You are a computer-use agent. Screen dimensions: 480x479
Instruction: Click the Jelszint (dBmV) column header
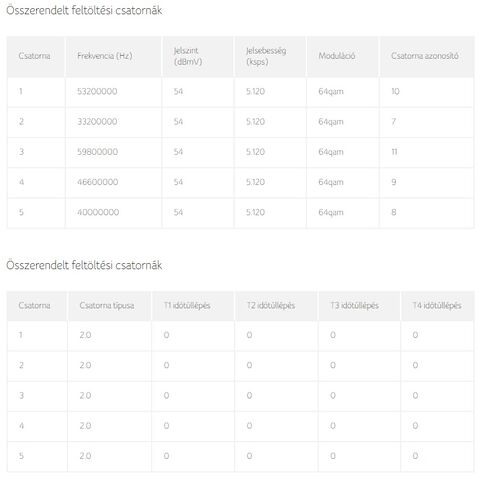click(x=188, y=56)
